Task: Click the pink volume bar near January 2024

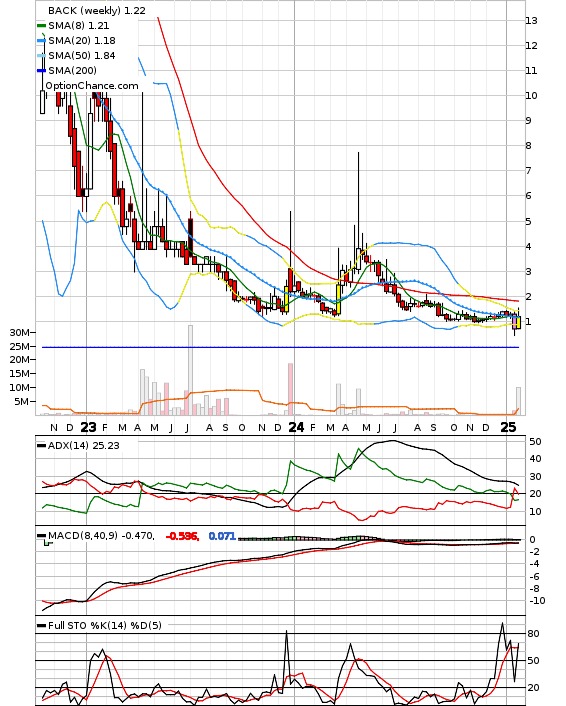Action: click(290, 389)
